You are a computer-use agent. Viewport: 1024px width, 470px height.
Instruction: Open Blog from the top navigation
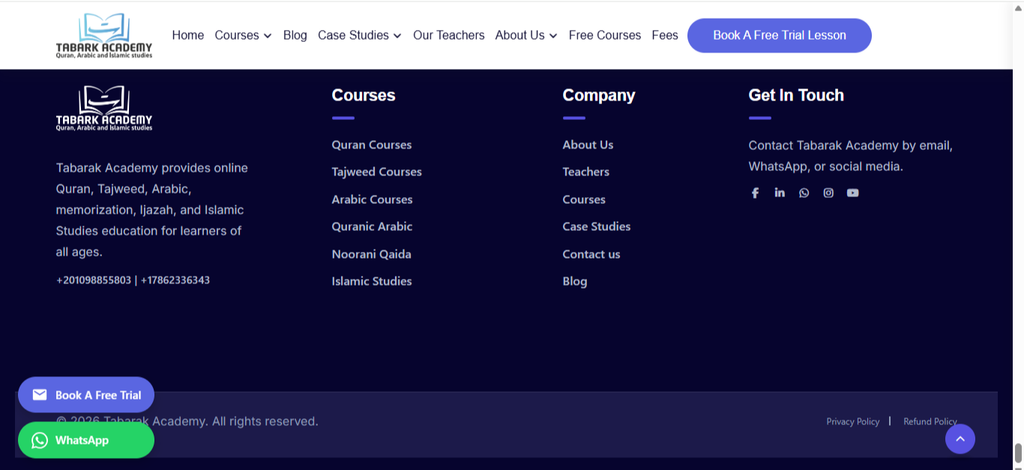click(x=295, y=35)
